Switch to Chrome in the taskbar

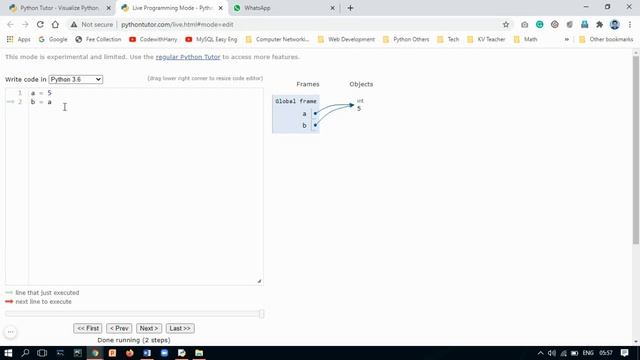click(x=95, y=353)
